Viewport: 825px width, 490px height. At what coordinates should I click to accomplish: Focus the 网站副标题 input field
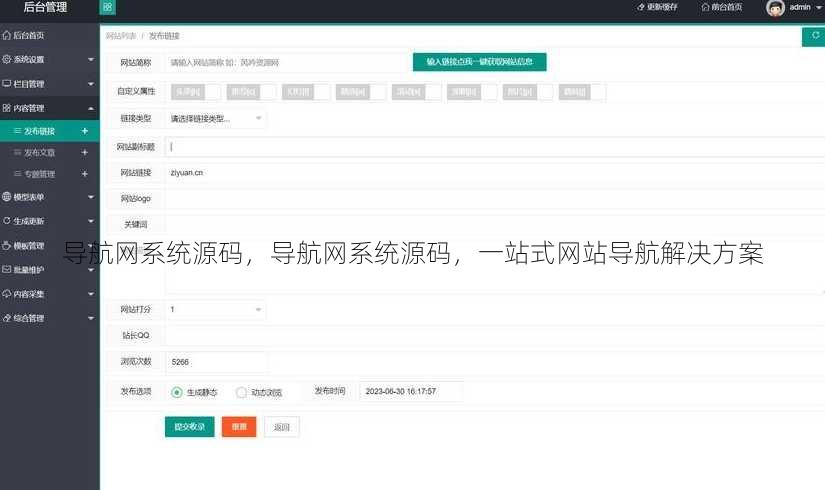495,147
